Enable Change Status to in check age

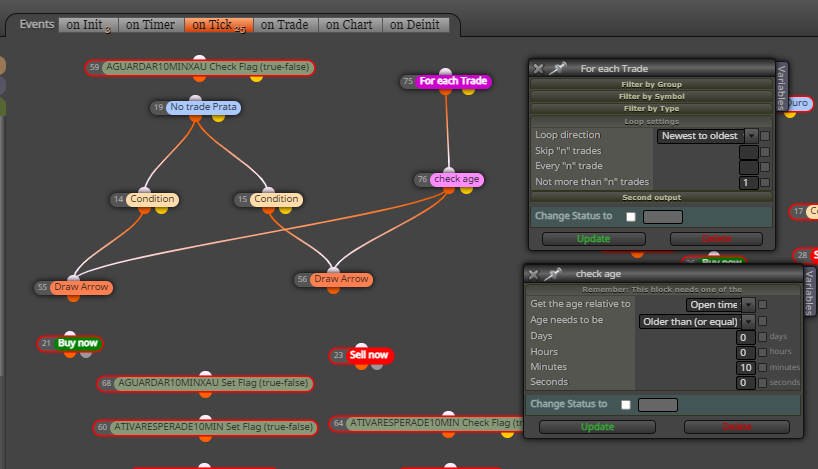(626, 404)
